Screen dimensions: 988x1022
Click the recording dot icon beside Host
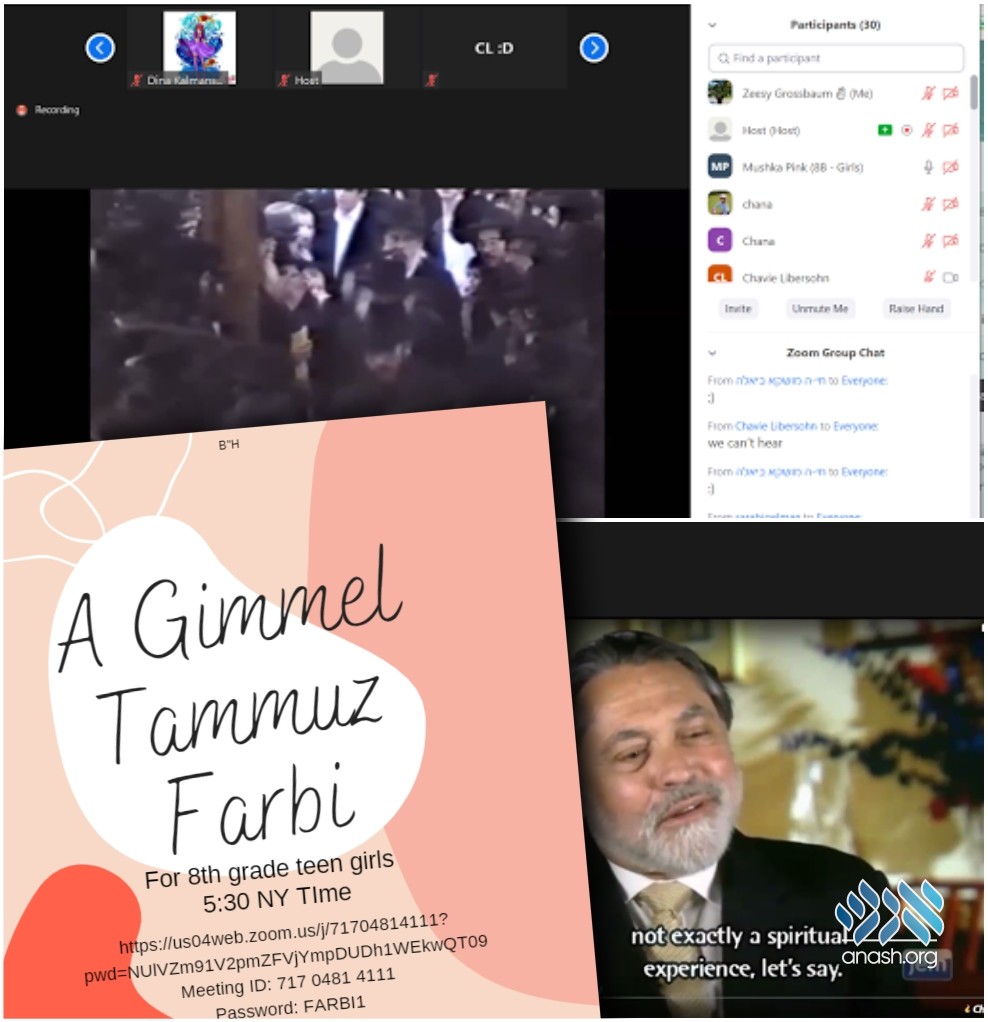pos(907,130)
